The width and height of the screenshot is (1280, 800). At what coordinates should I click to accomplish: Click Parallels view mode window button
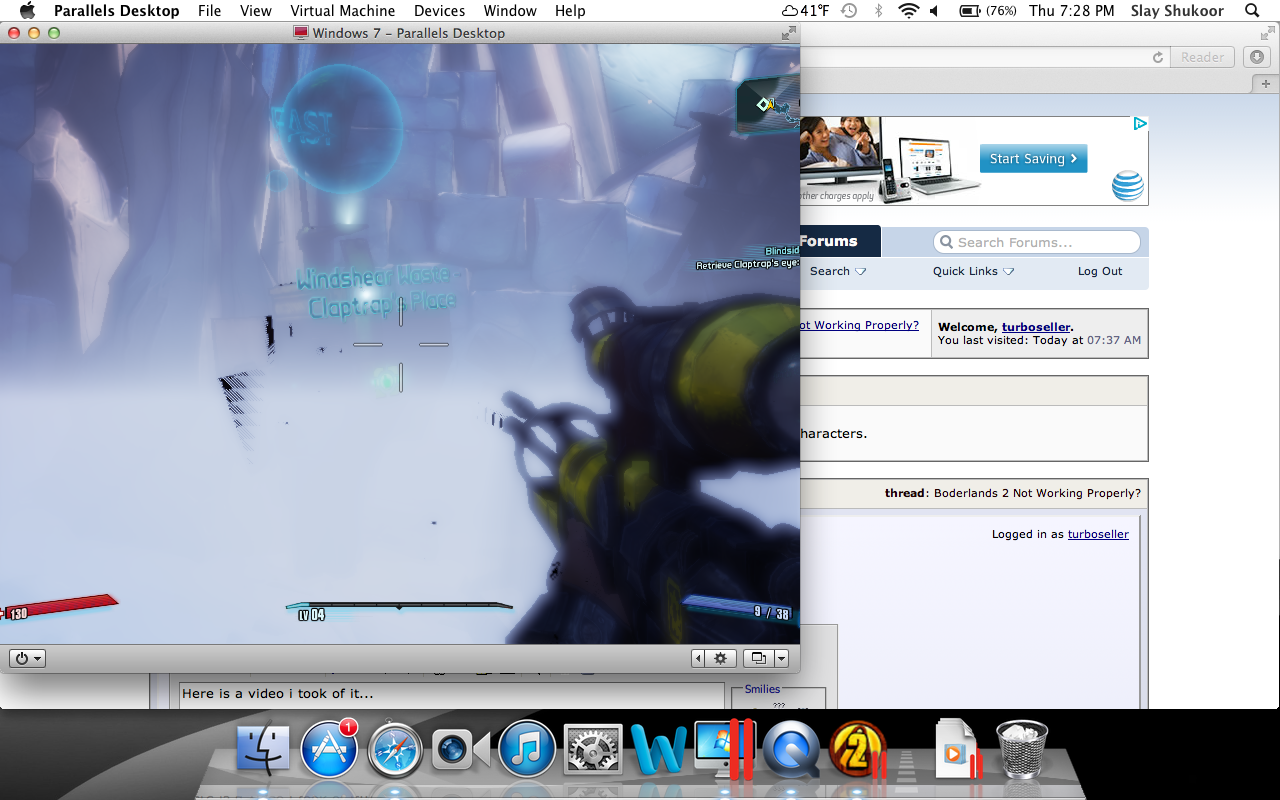click(759, 658)
